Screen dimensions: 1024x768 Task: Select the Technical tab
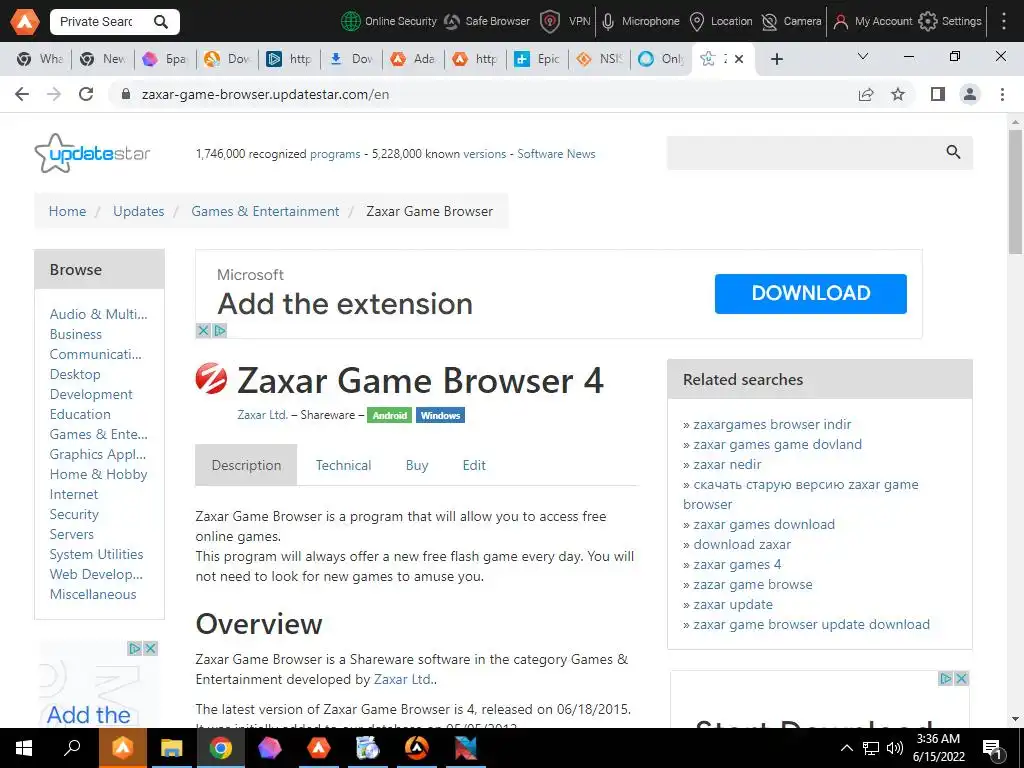[x=344, y=465]
